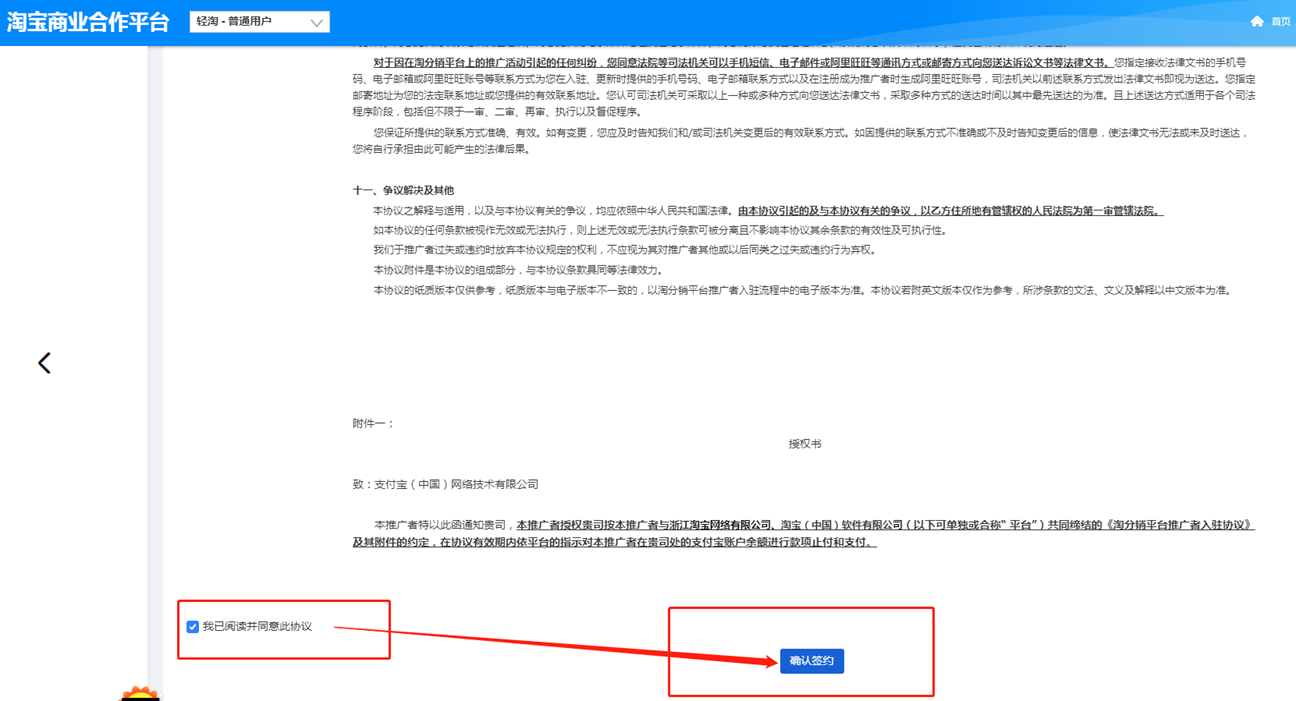Viewport: 1296px width, 701px height.
Task: Click the bold text 对于因在淘分销平台上的推广活动
Action: tap(742, 61)
